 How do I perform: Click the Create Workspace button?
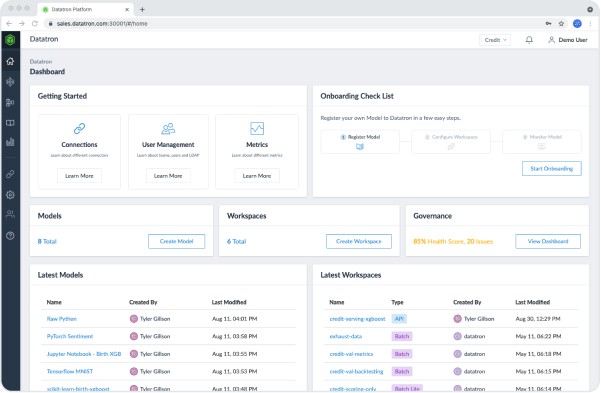[359, 241]
